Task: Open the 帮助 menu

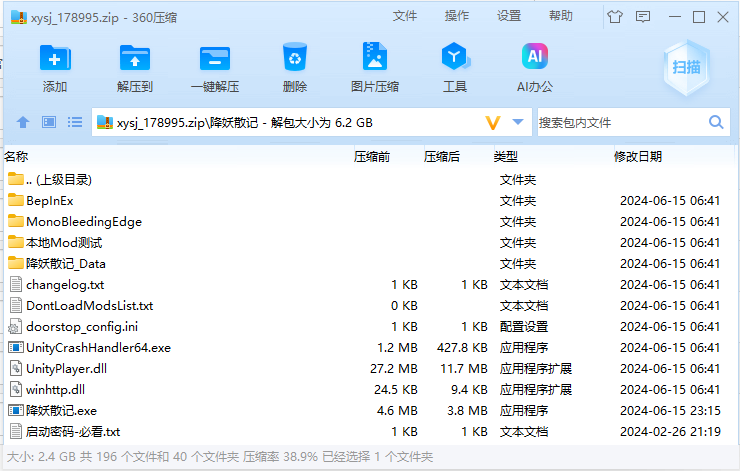Action: 561,16
